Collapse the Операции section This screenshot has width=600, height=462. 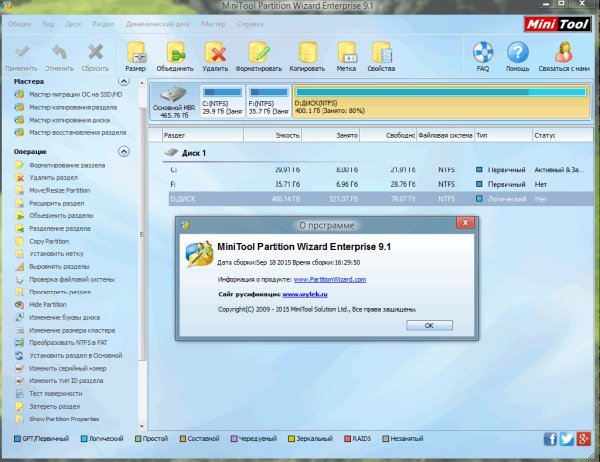[x=124, y=152]
